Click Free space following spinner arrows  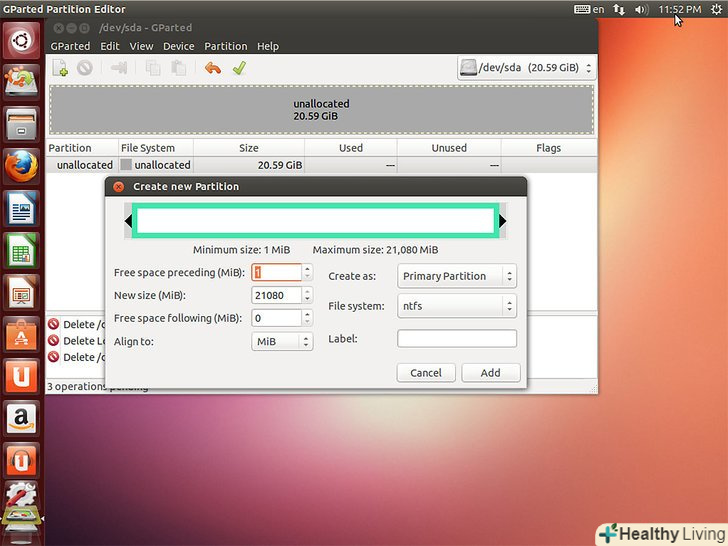307,318
